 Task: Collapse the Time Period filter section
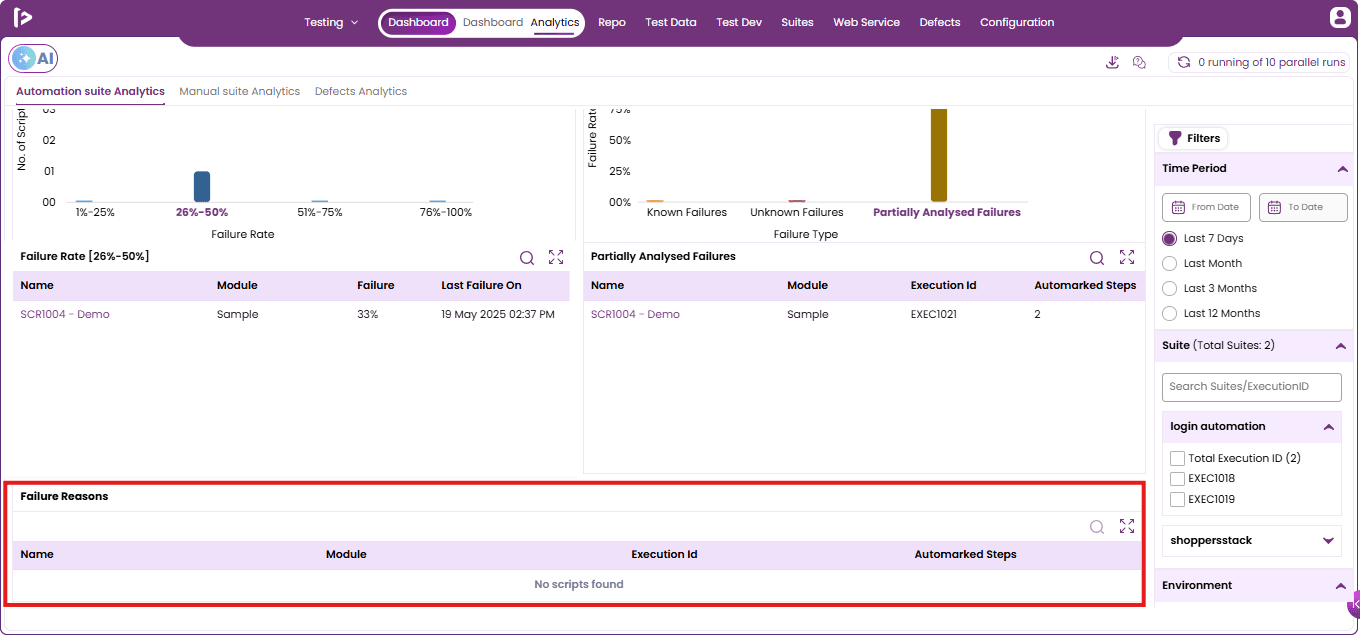click(1342, 169)
